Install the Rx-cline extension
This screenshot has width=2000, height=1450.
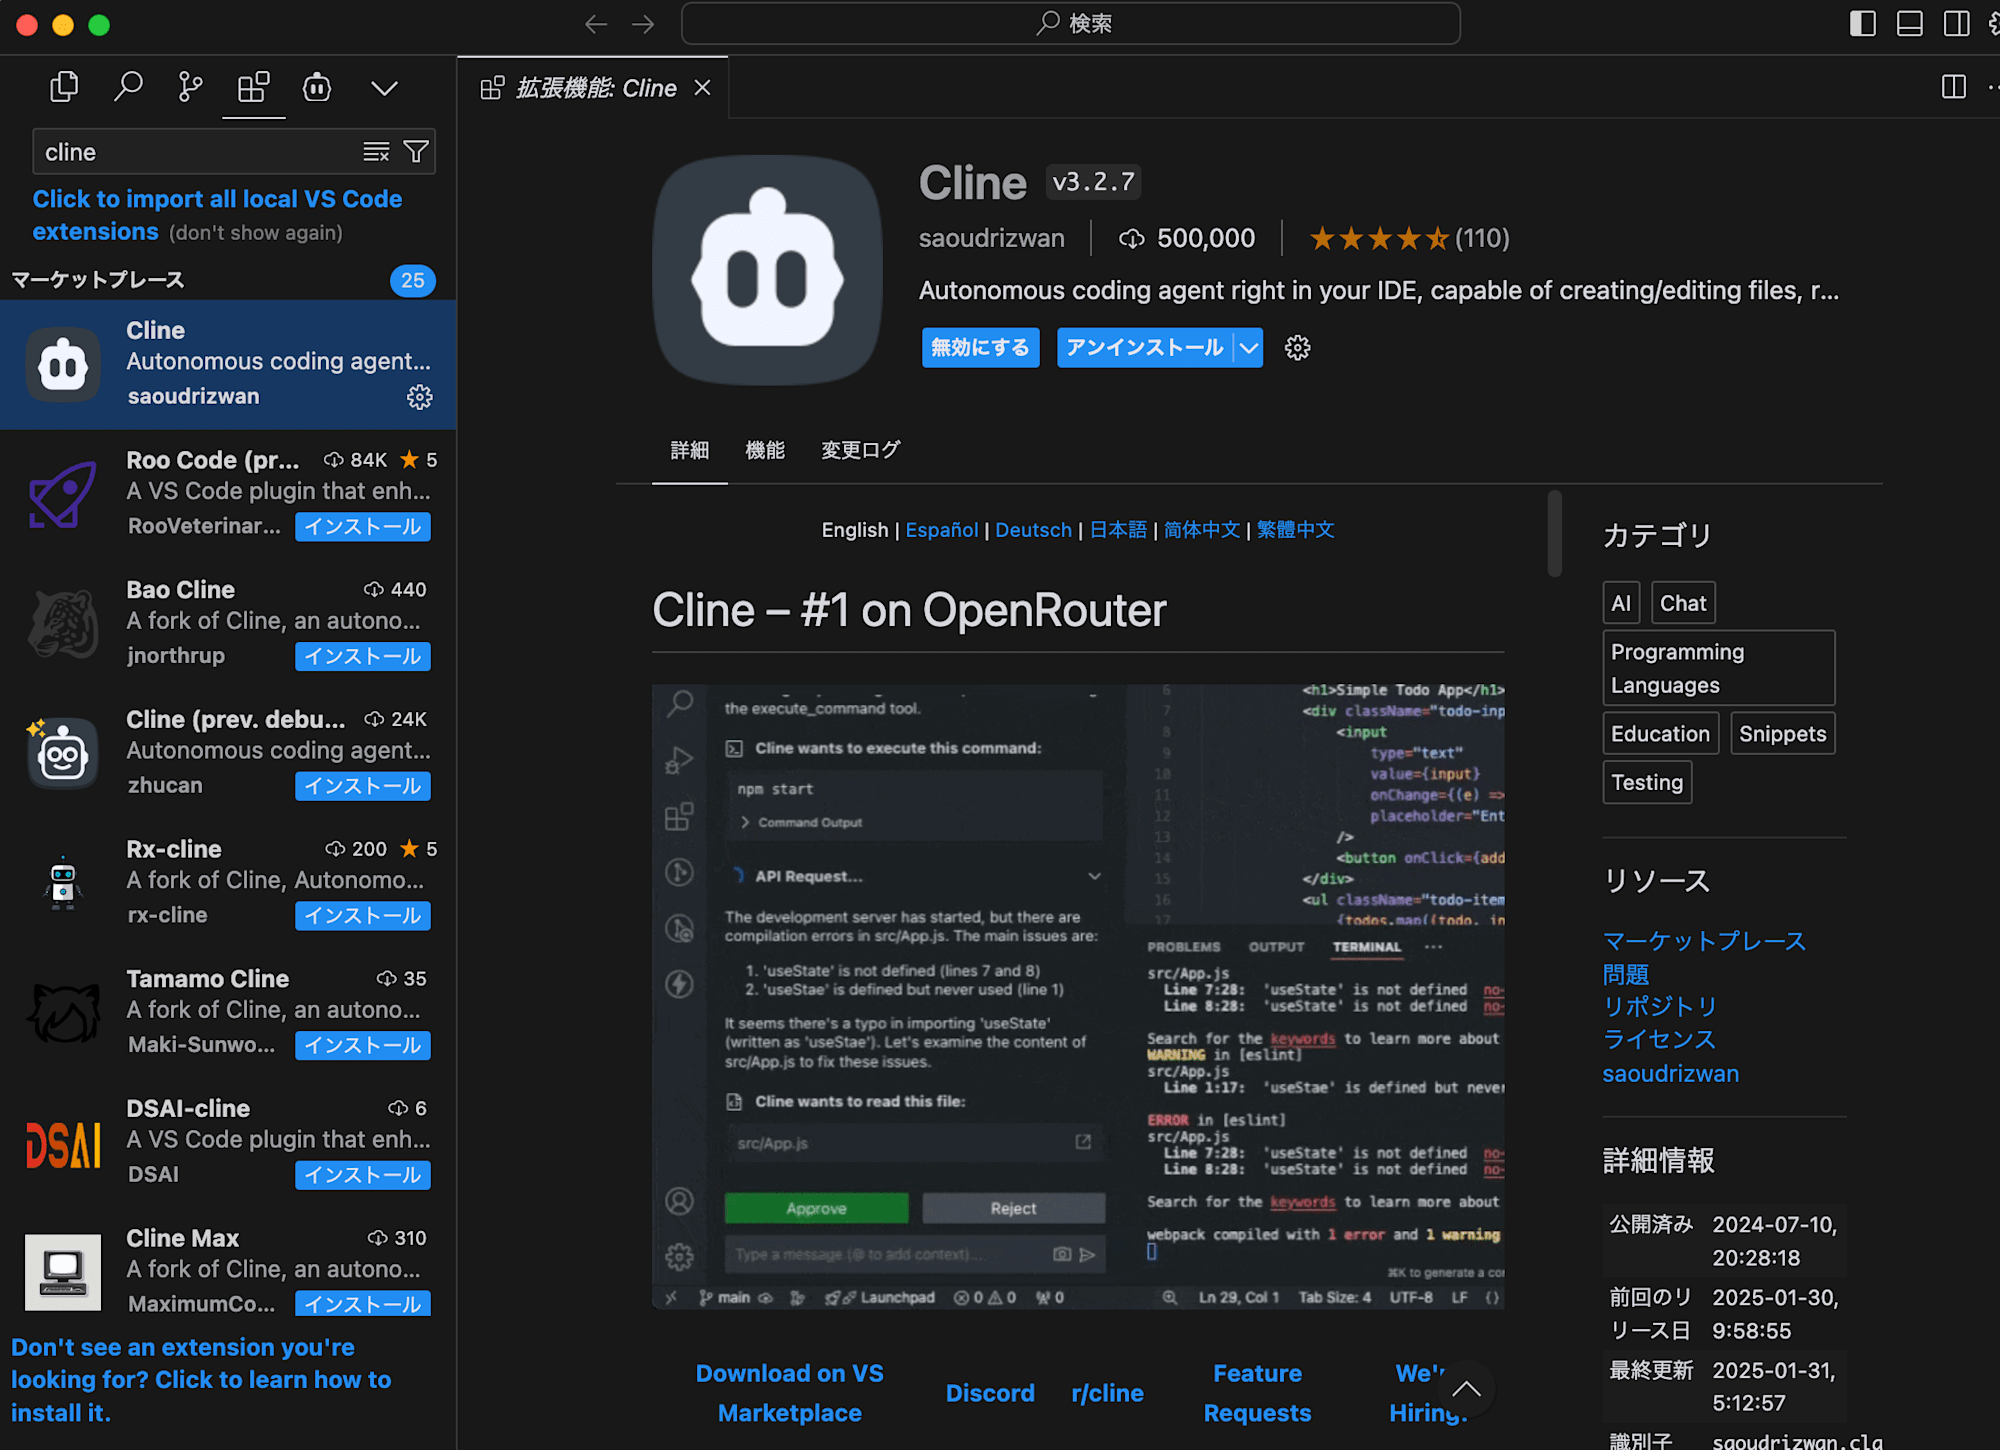[x=363, y=916]
